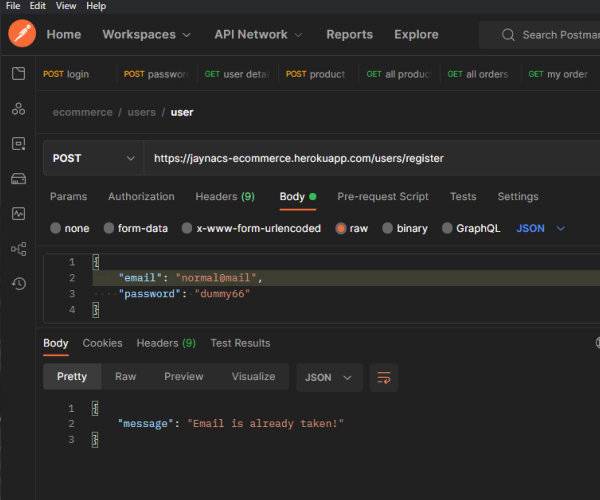Switch to GET all orders tab

(480, 74)
